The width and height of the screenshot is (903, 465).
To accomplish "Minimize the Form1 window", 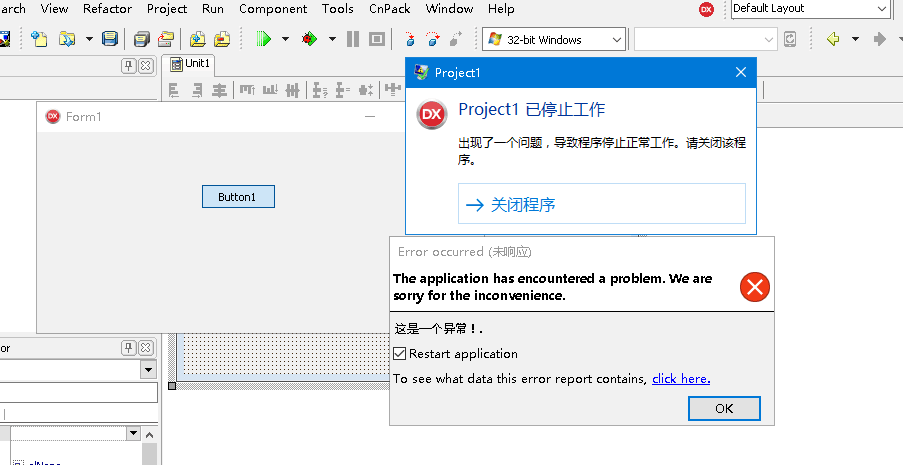I will coord(370,116).
